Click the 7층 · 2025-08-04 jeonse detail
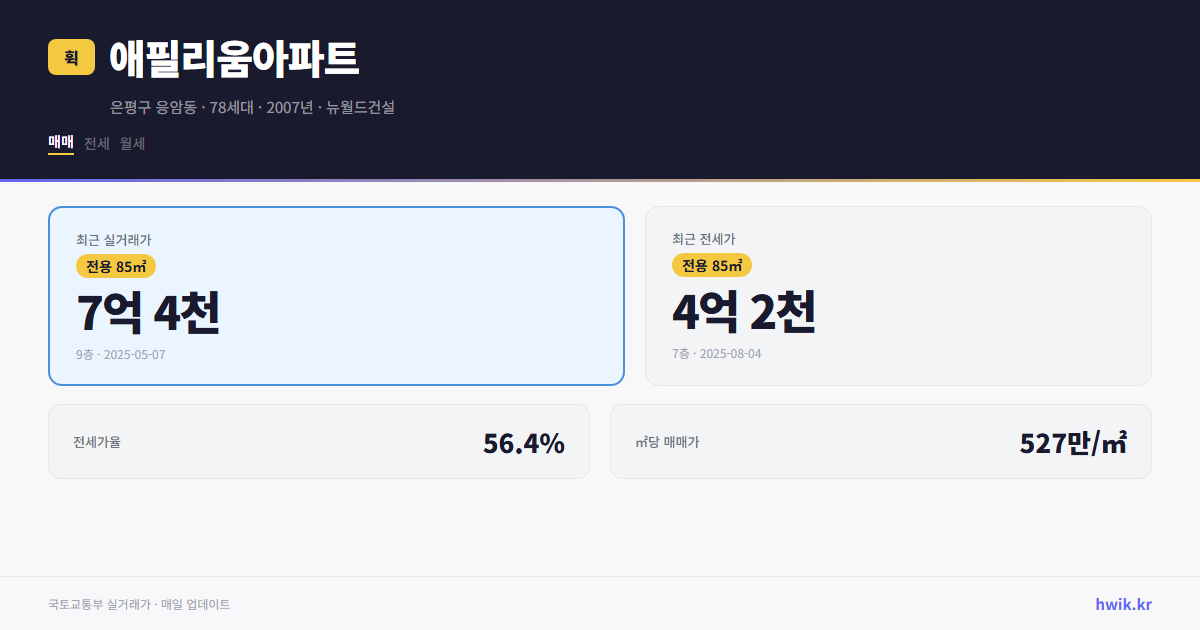The image size is (1200, 630). point(718,353)
